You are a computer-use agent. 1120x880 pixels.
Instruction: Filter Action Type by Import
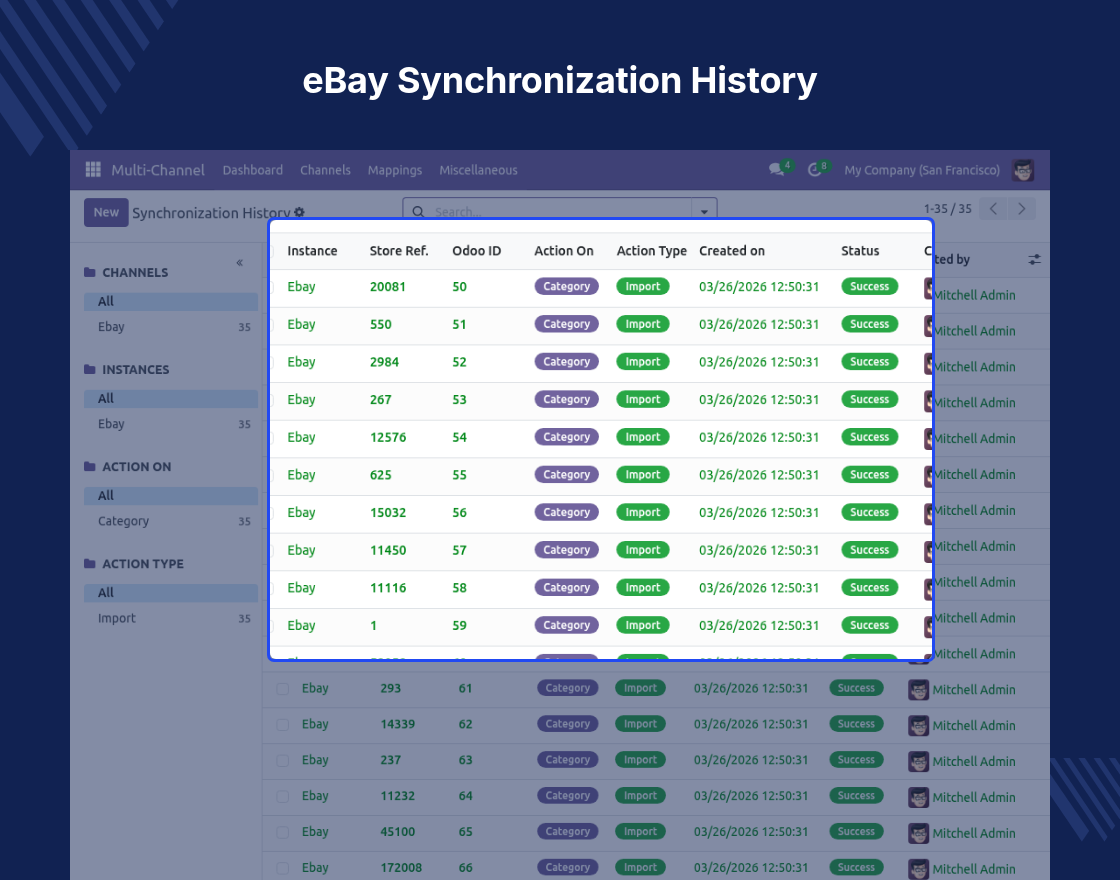(x=171, y=619)
